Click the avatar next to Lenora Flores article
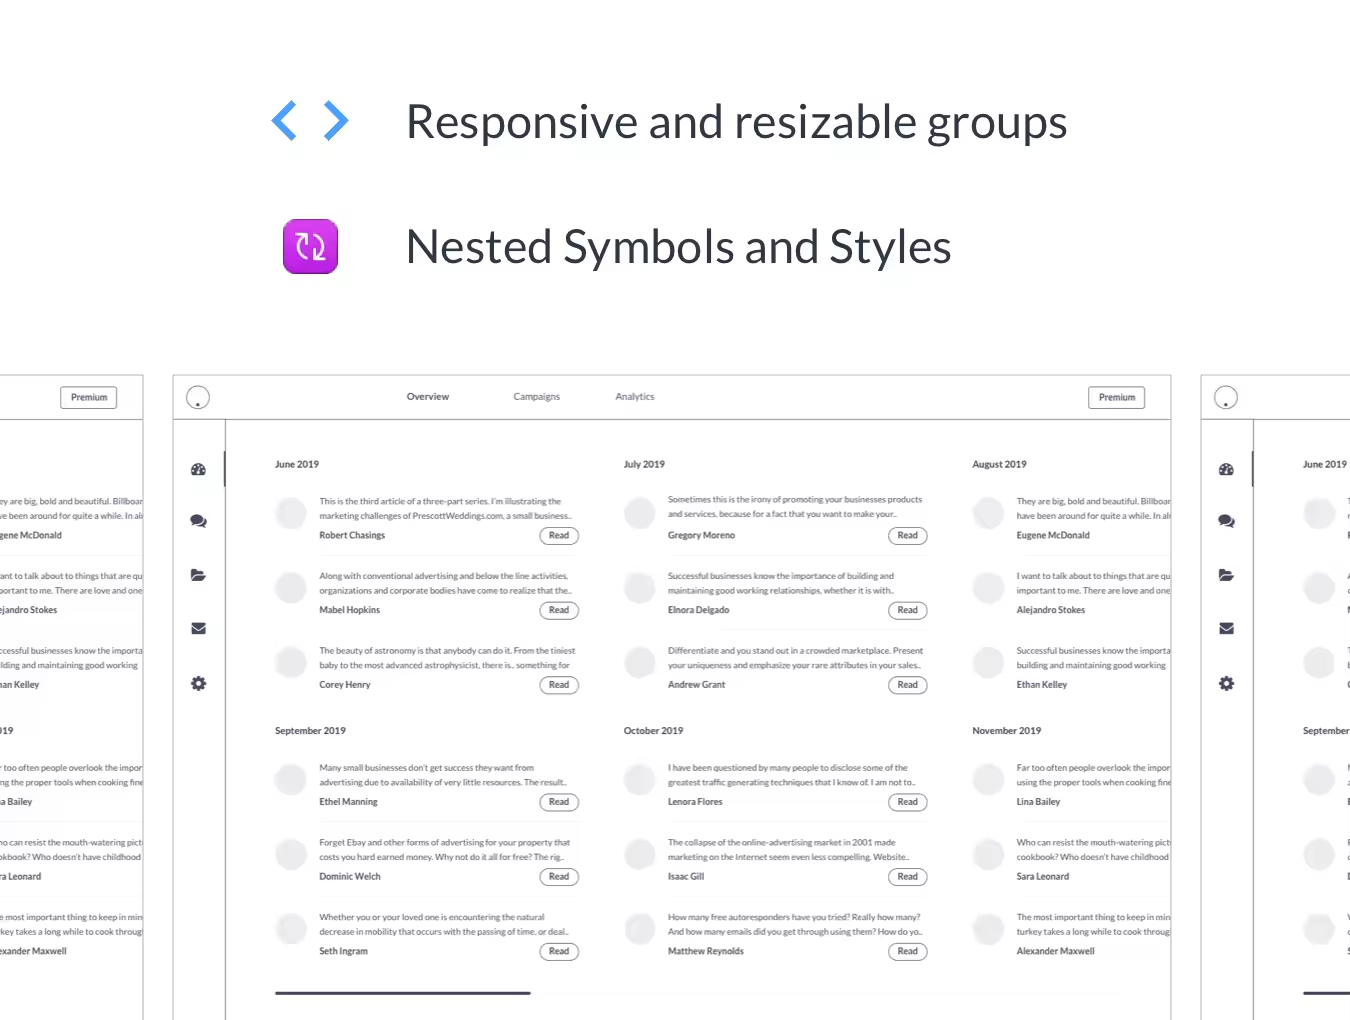This screenshot has height=1020, width=1350. click(x=640, y=779)
